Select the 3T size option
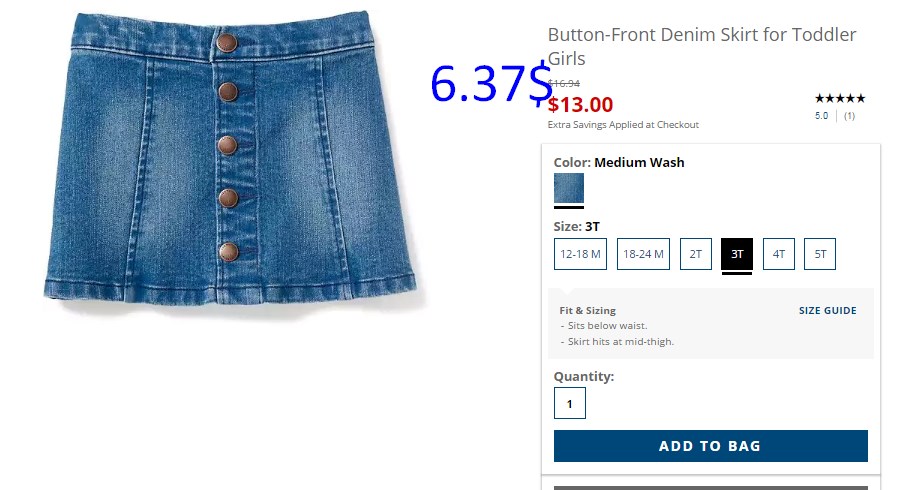Image resolution: width=910 pixels, height=490 pixels. (x=737, y=254)
